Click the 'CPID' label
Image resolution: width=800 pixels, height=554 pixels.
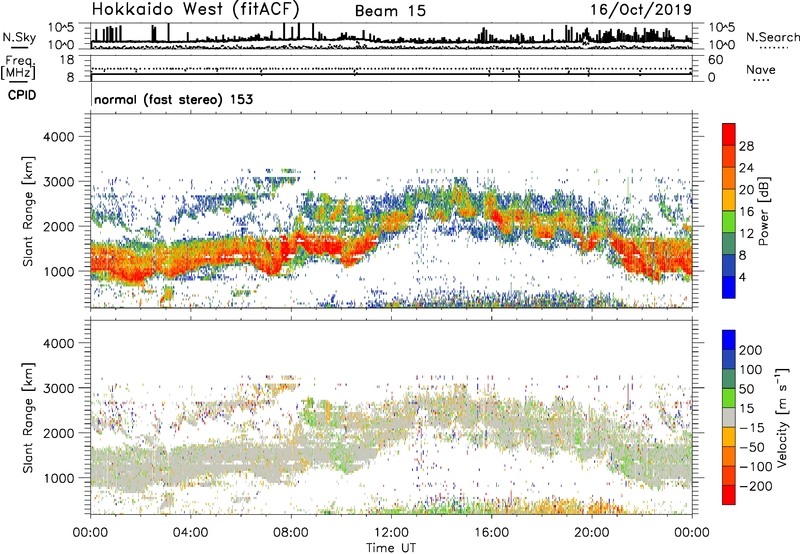point(22,95)
